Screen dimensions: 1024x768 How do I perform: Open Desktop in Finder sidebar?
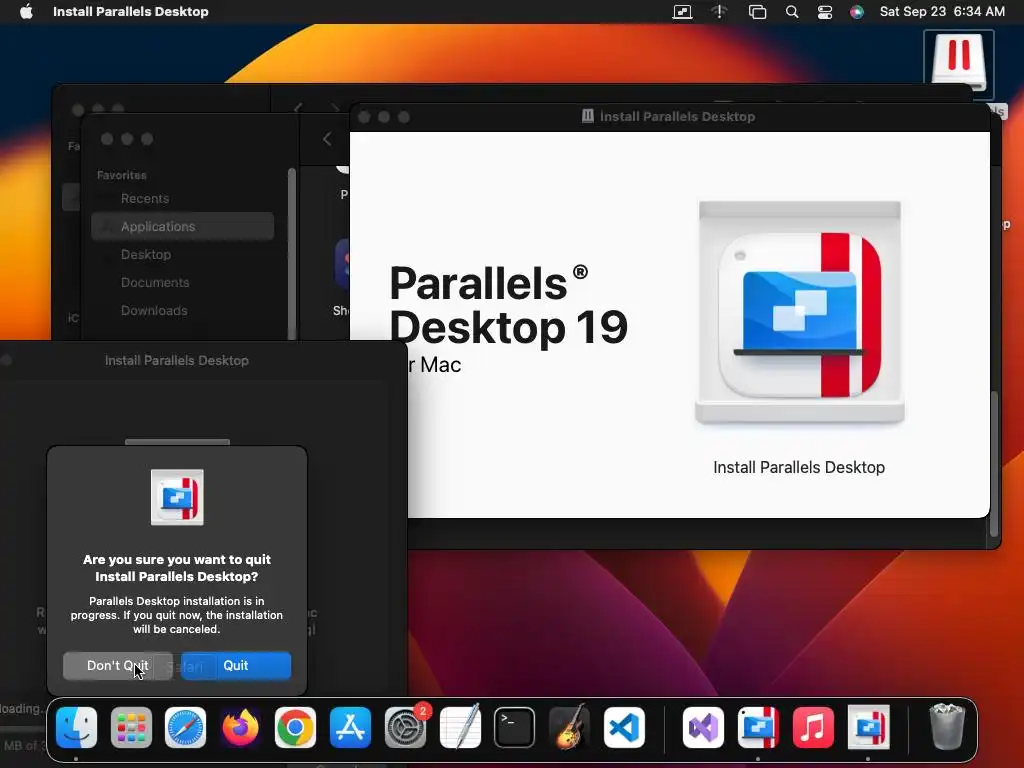click(x=146, y=255)
